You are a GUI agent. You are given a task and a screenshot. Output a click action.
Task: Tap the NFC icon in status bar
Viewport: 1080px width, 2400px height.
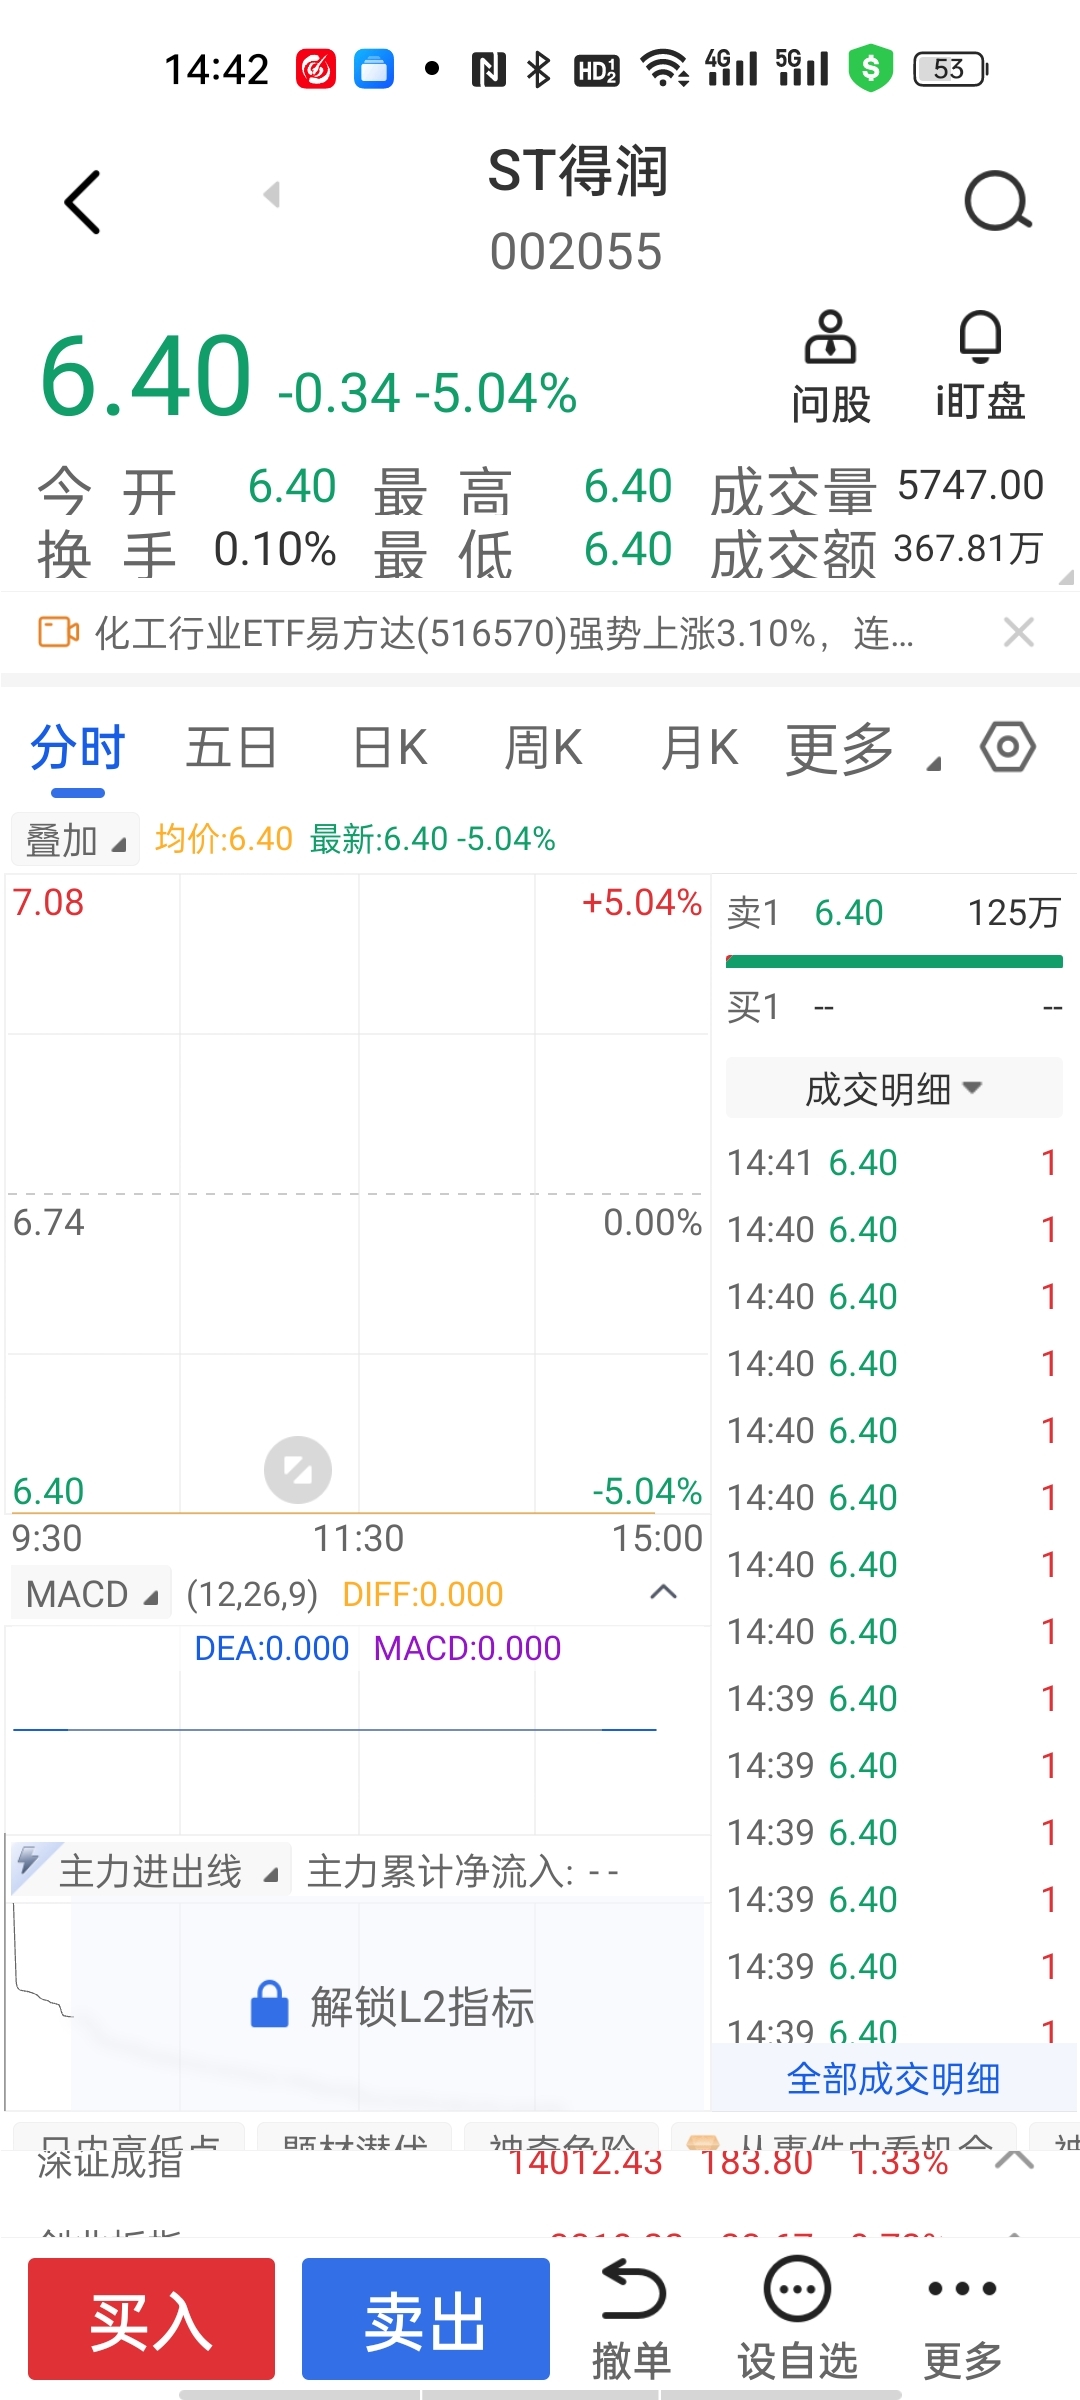[488, 69]
